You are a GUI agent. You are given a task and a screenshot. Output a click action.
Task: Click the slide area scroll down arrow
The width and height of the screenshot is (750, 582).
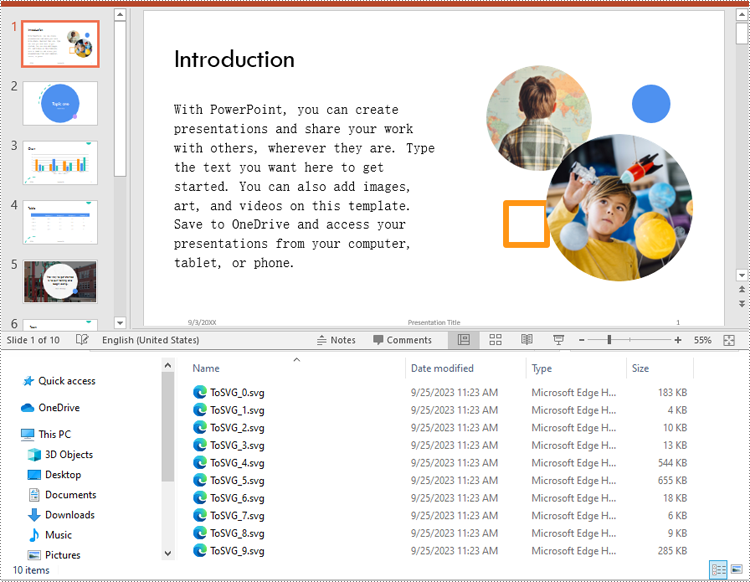(742, 275)
